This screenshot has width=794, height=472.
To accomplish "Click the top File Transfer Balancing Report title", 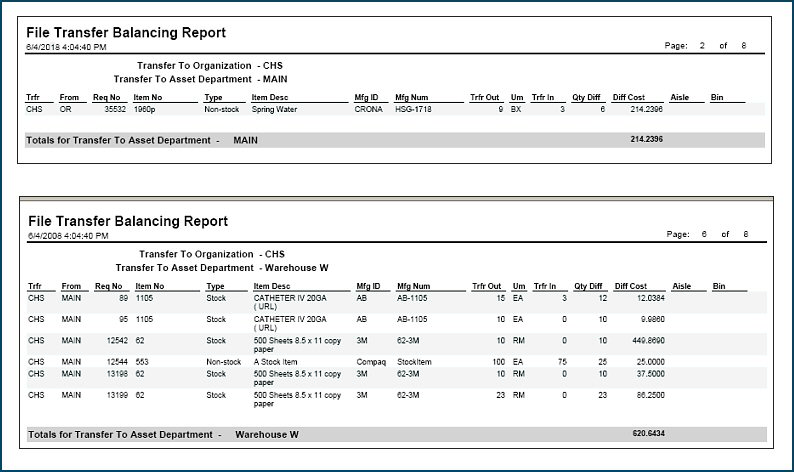I will (x=126, y=33).
